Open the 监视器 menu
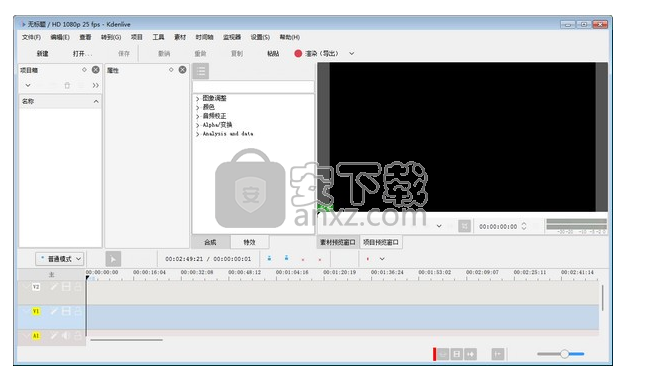647x379 pixels. pos(232,37)
